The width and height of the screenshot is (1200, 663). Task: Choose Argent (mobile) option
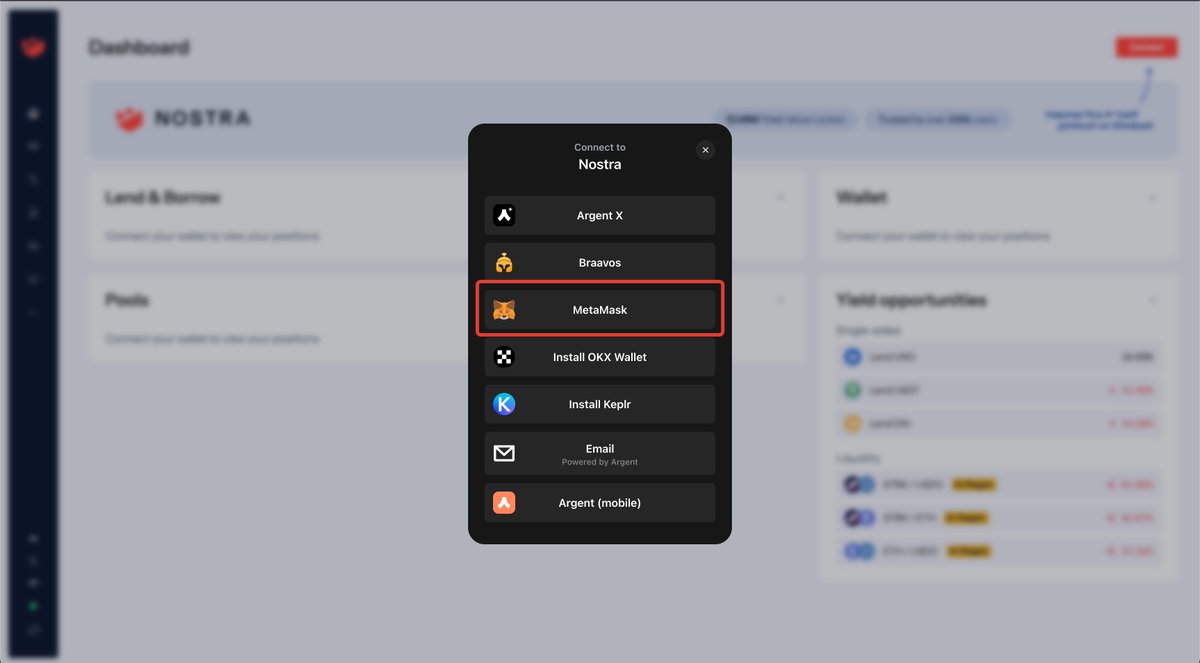tap(600, 503)
